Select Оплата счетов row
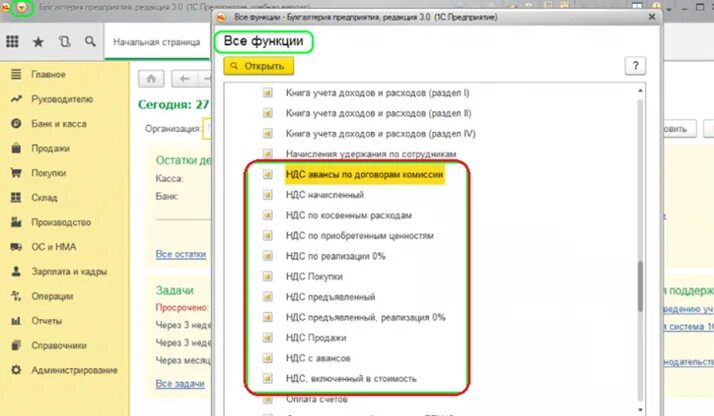The width and height of the screenshot is (714, 416). click(x=316, y=399)
